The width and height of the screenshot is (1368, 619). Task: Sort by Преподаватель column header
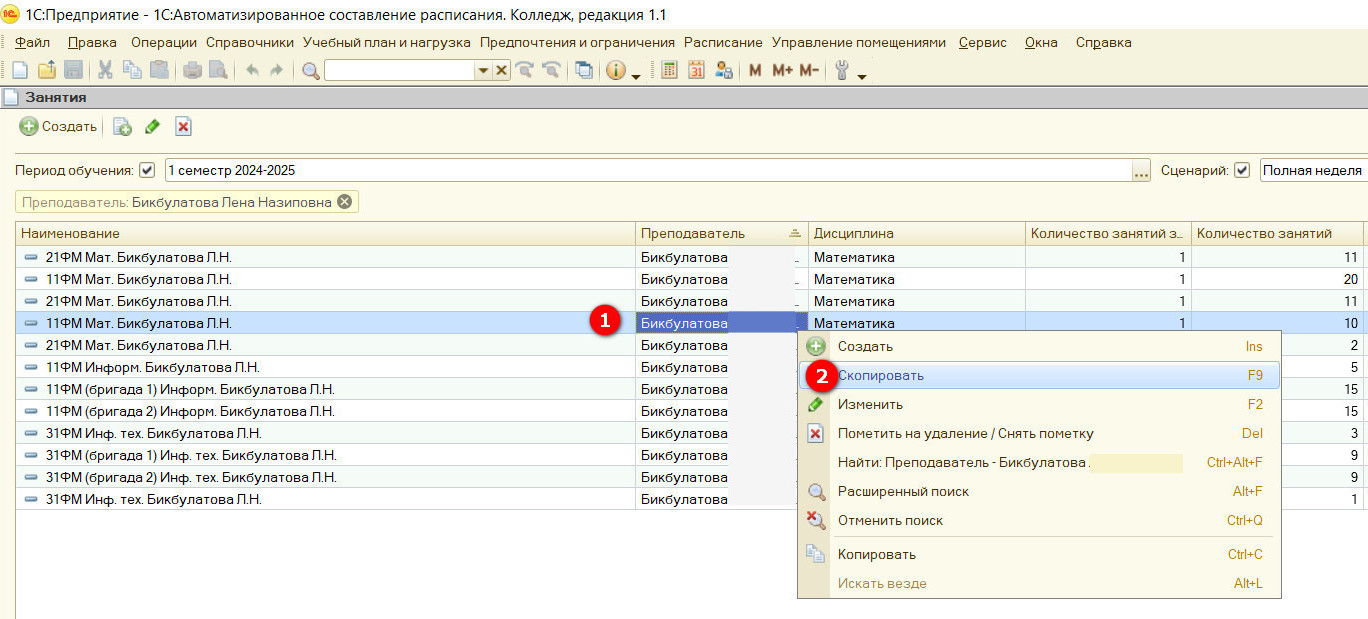tap(721, 233)
